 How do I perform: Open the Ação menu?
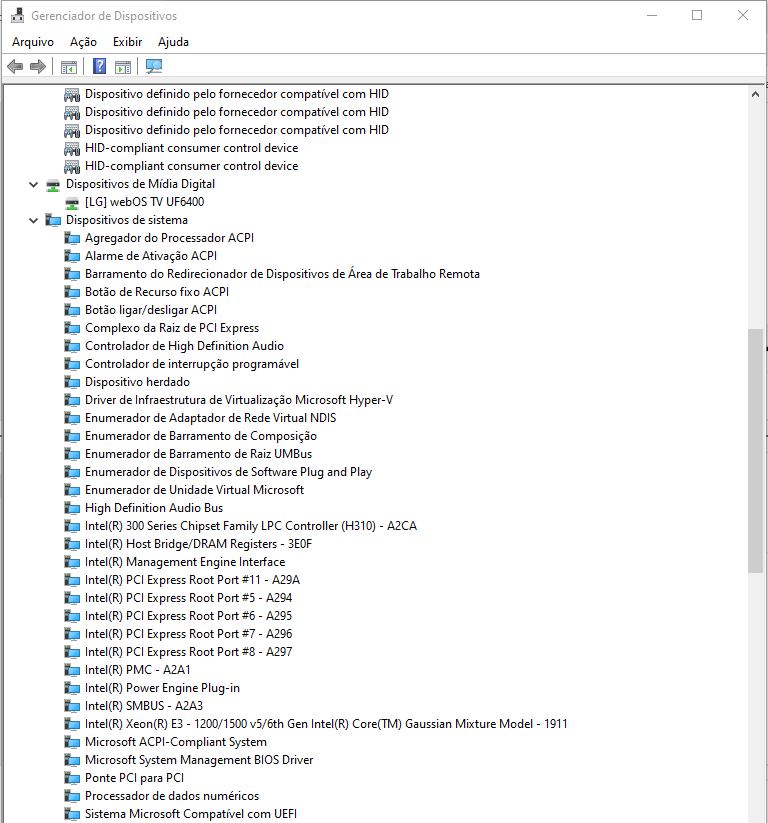click(x=83, y=42)
